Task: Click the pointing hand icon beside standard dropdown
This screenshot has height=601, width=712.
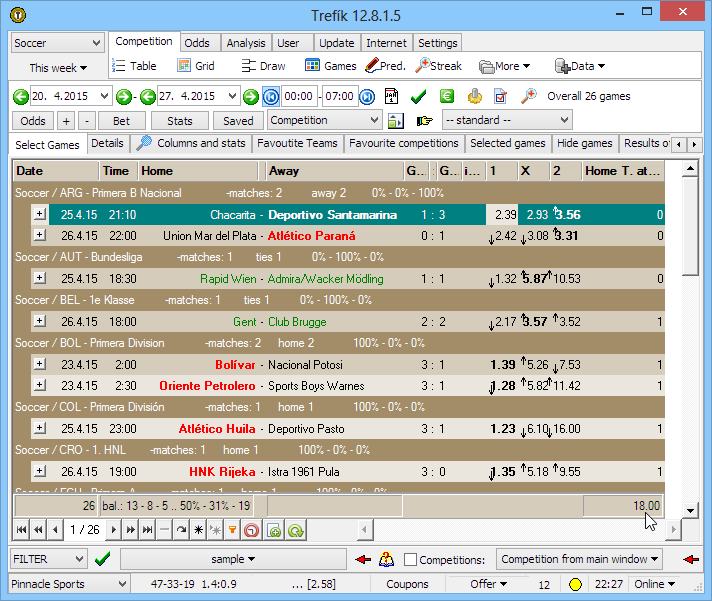Action: coord(424,120)
